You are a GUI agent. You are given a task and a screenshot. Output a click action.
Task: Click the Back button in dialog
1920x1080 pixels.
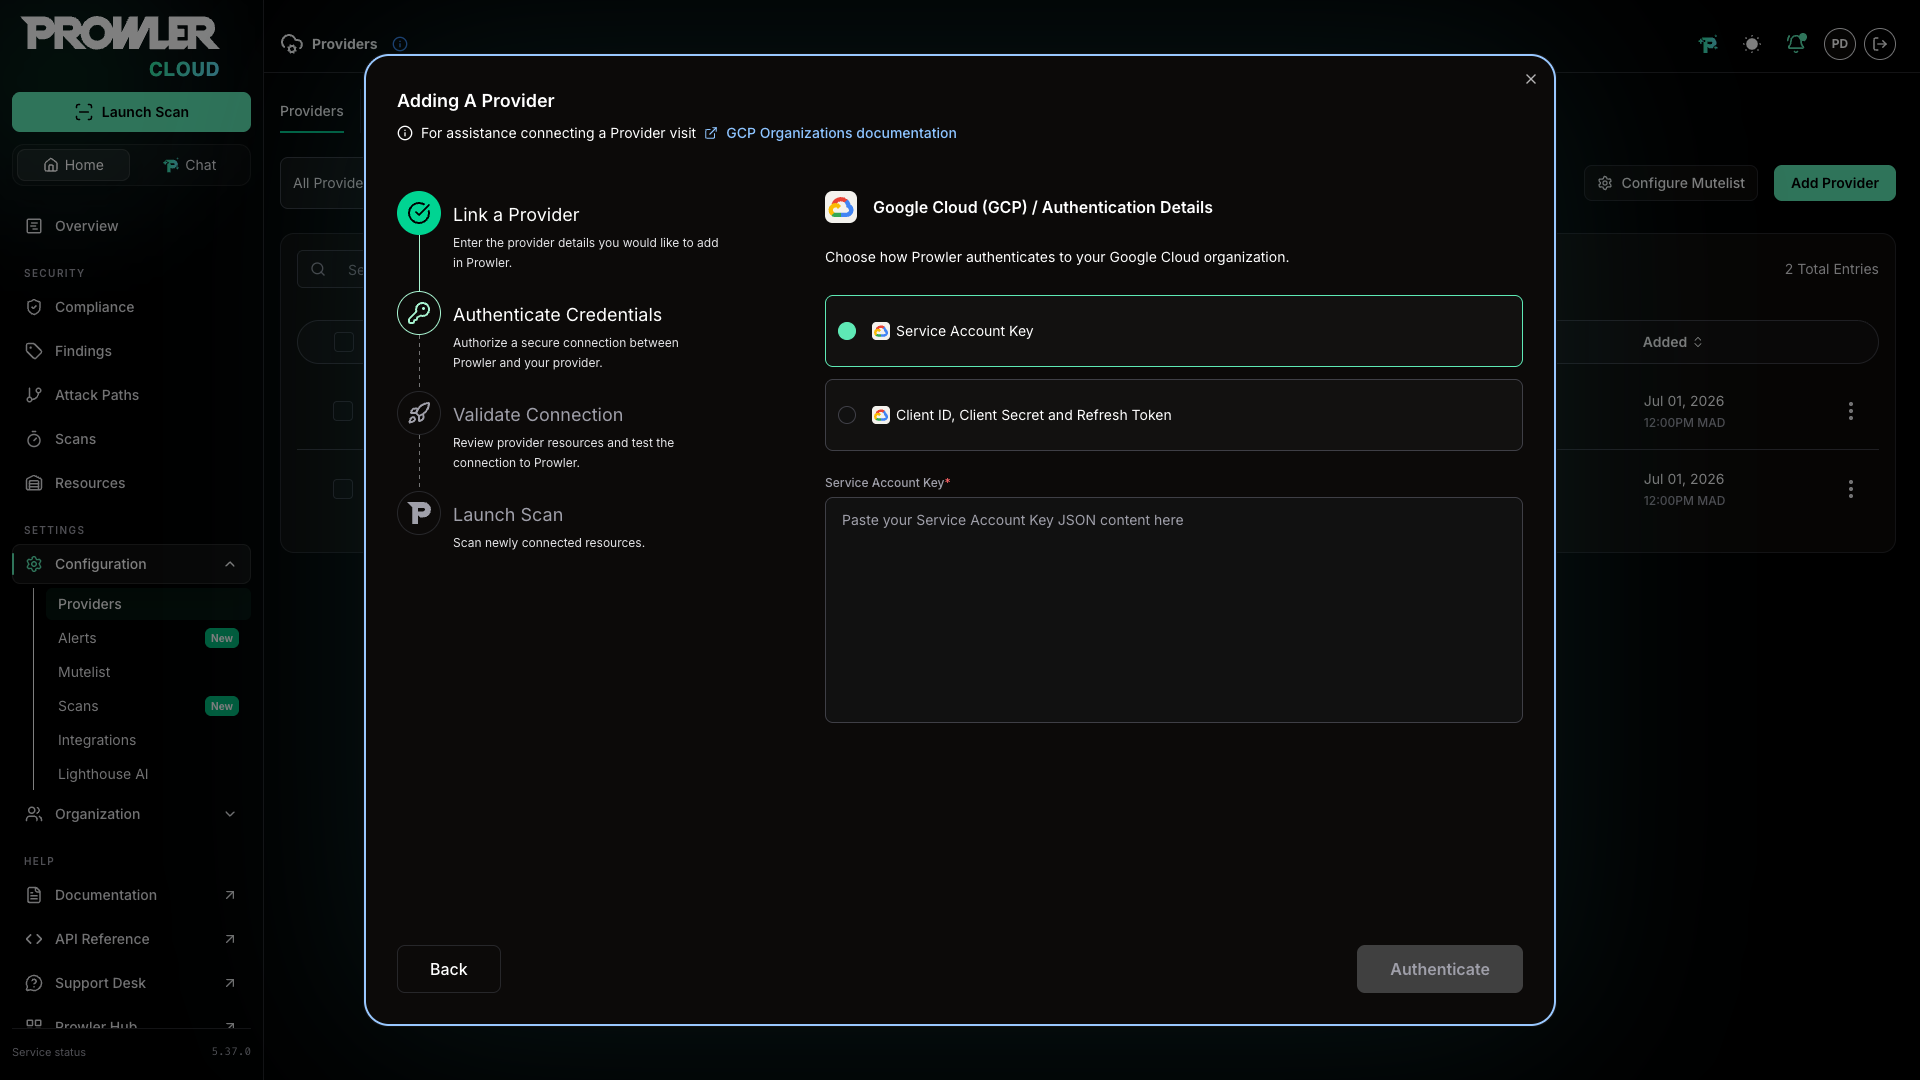point(449,969)
